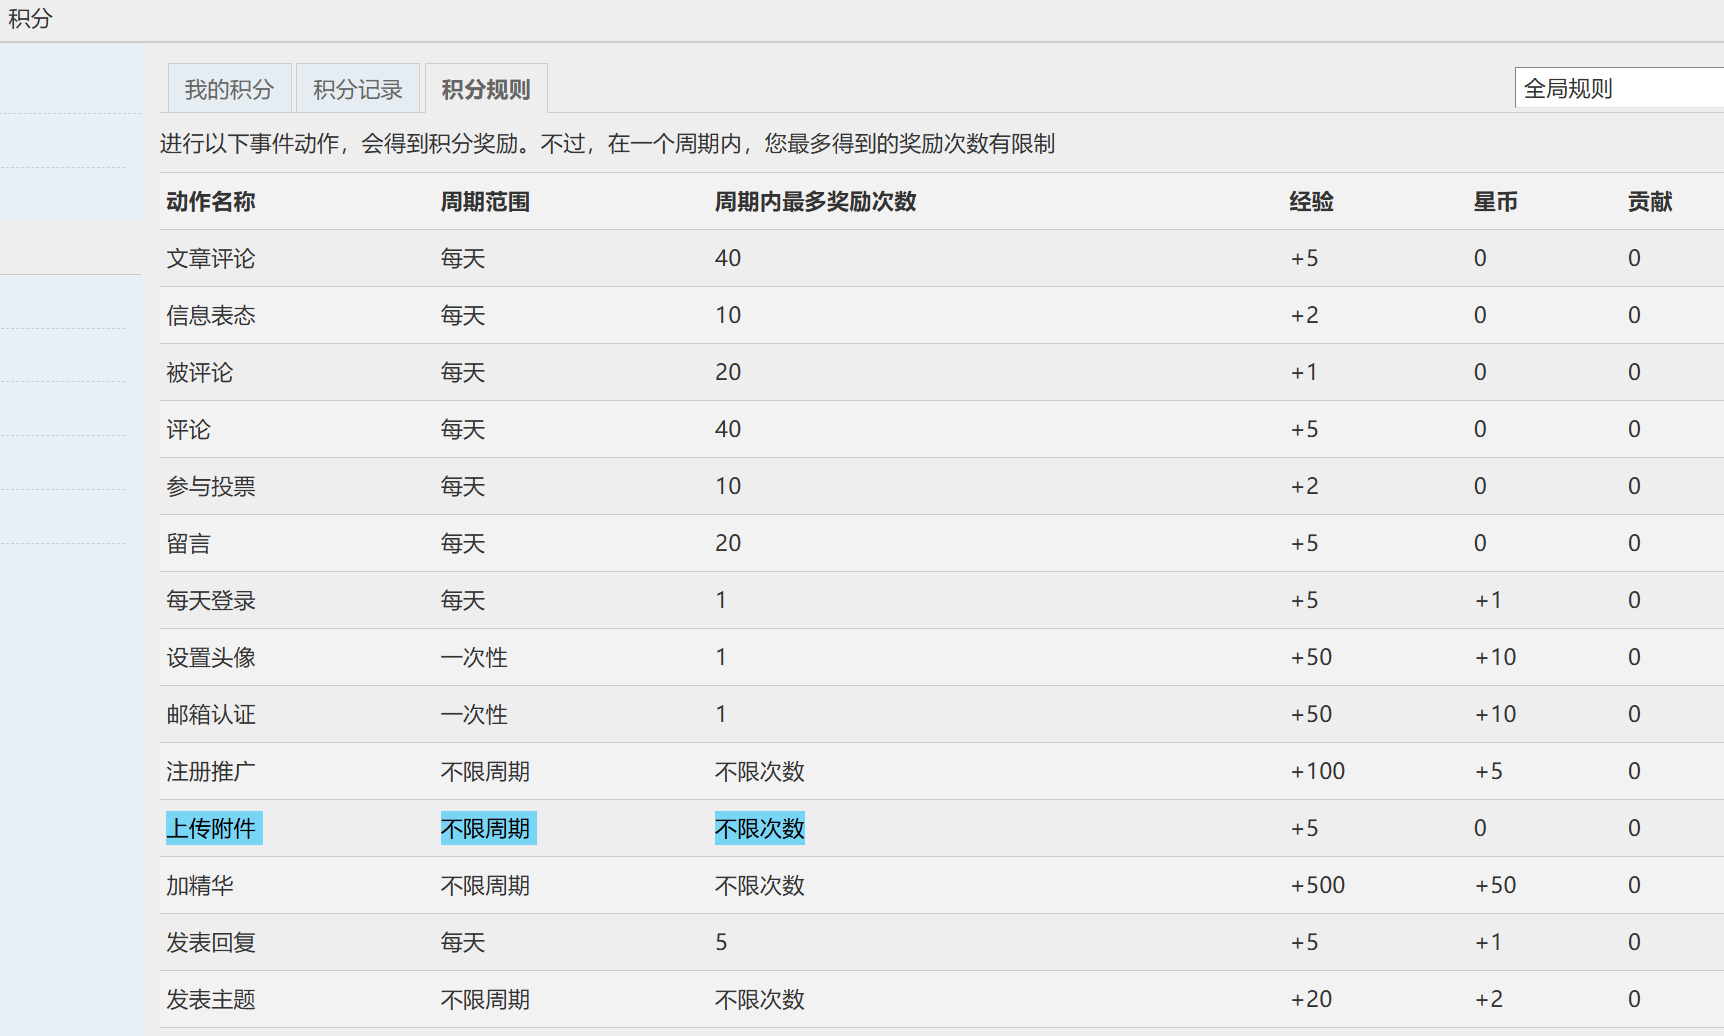Click the 动作名称 column header
This screenshot has width=1724, height=1036.
point(211,201)
